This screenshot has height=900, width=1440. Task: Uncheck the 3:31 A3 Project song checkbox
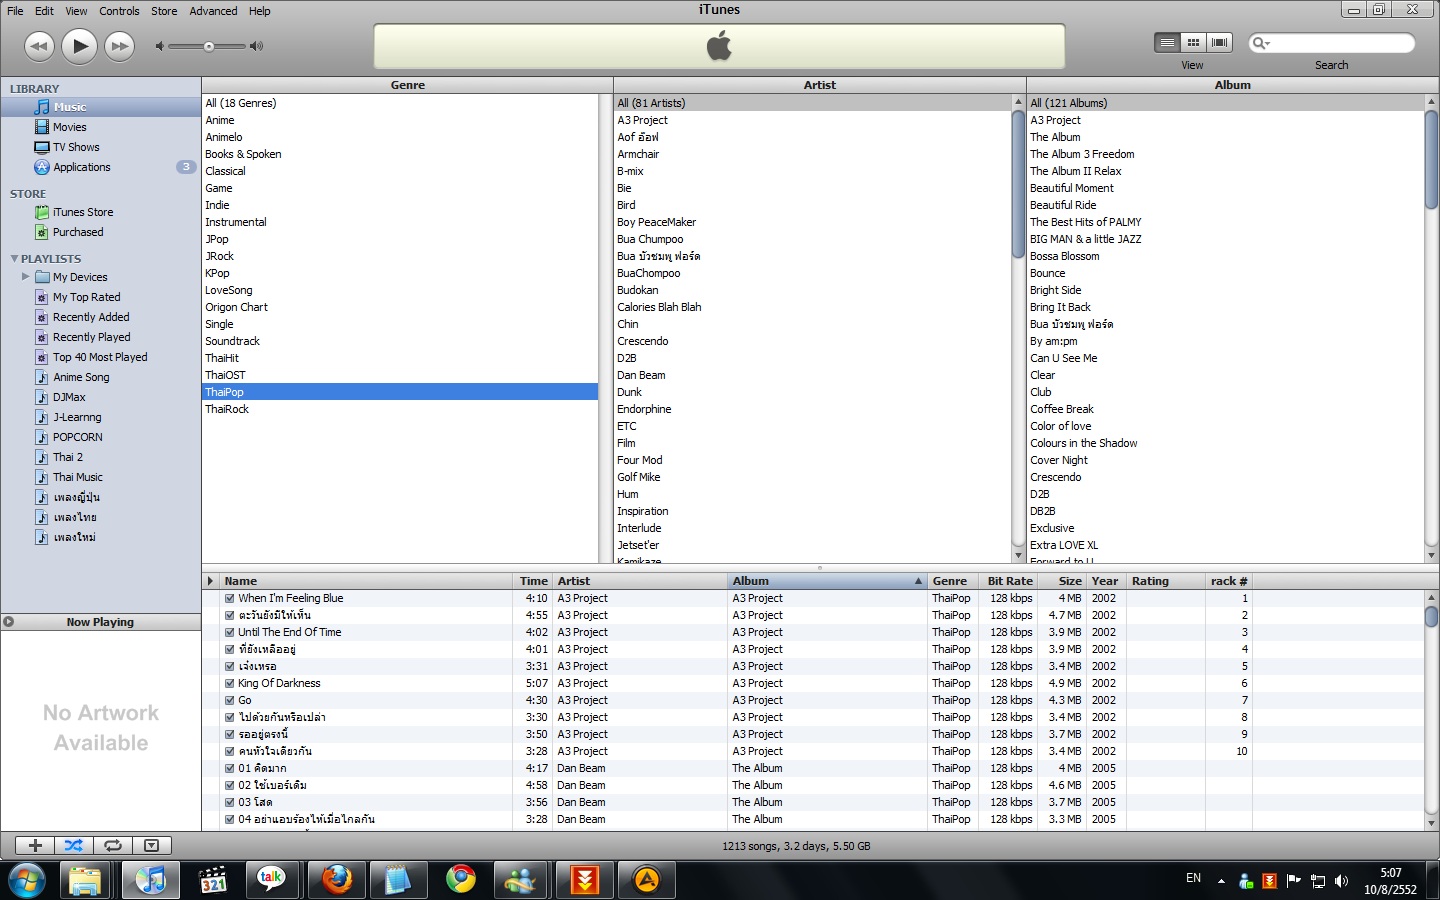point(230,666)
